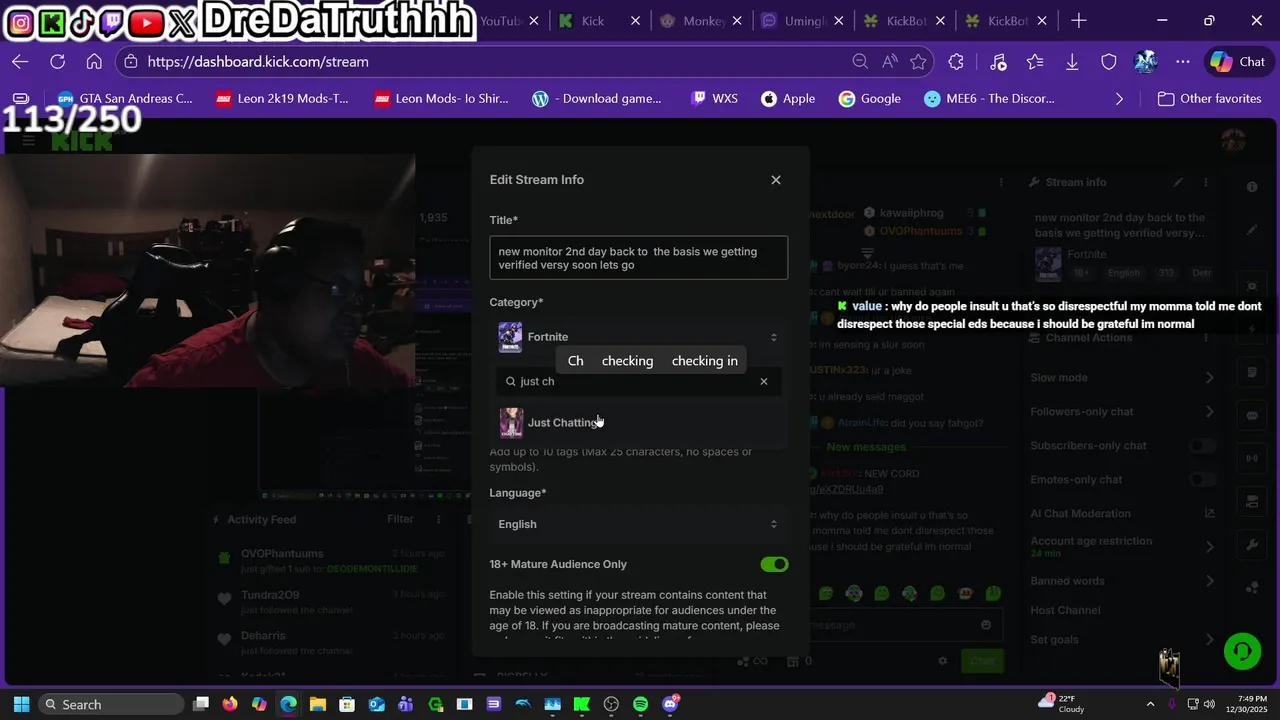Open Windows Start menu
This screenshot has height=720, width=1280.
tap(21, 704)
